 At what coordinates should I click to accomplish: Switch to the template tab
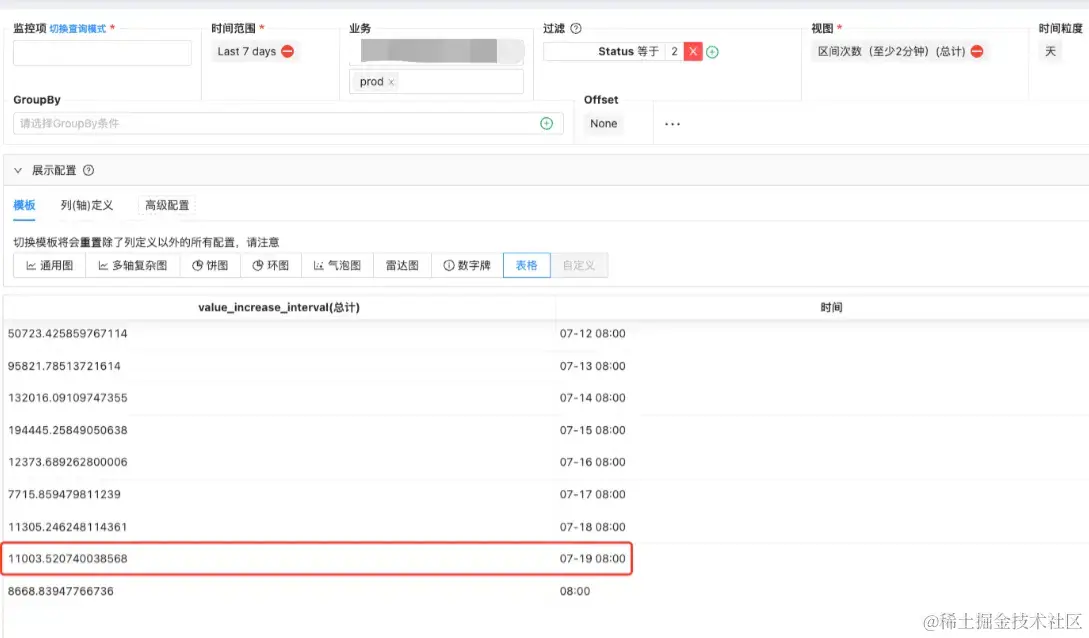point(24,205)
